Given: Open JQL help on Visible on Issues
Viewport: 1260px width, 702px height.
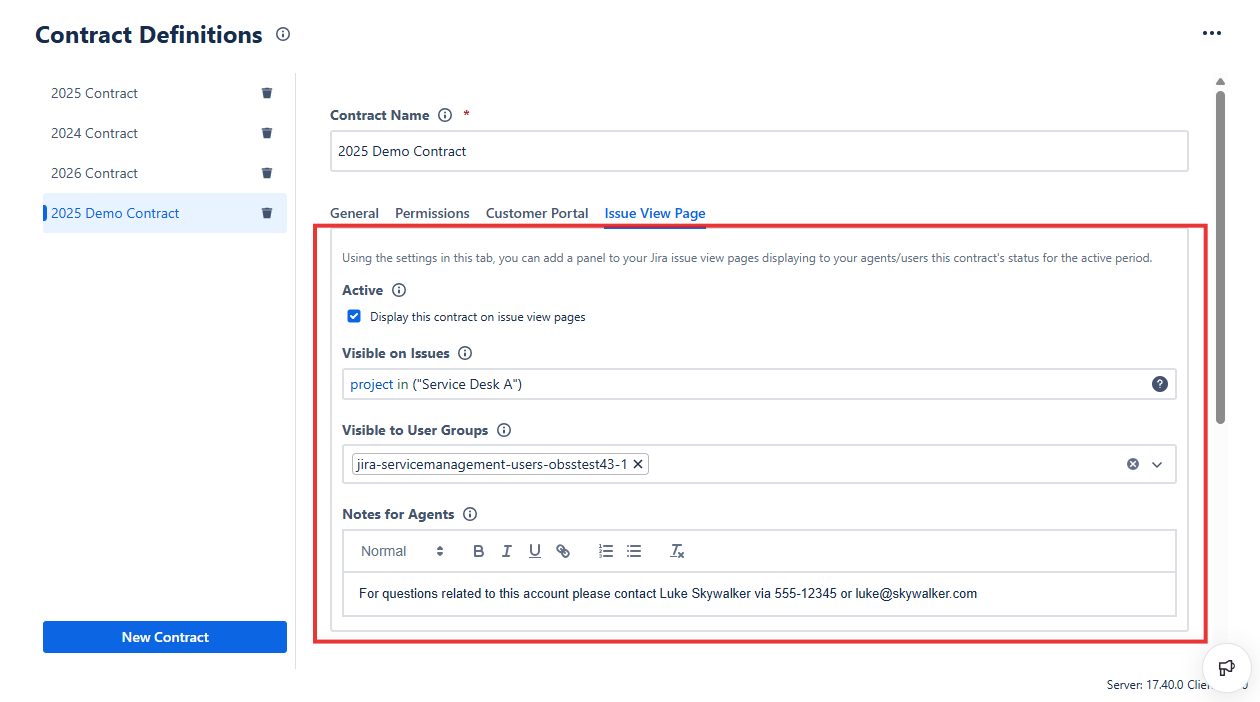Looking at the screenshot, I should click(1159, 384).
